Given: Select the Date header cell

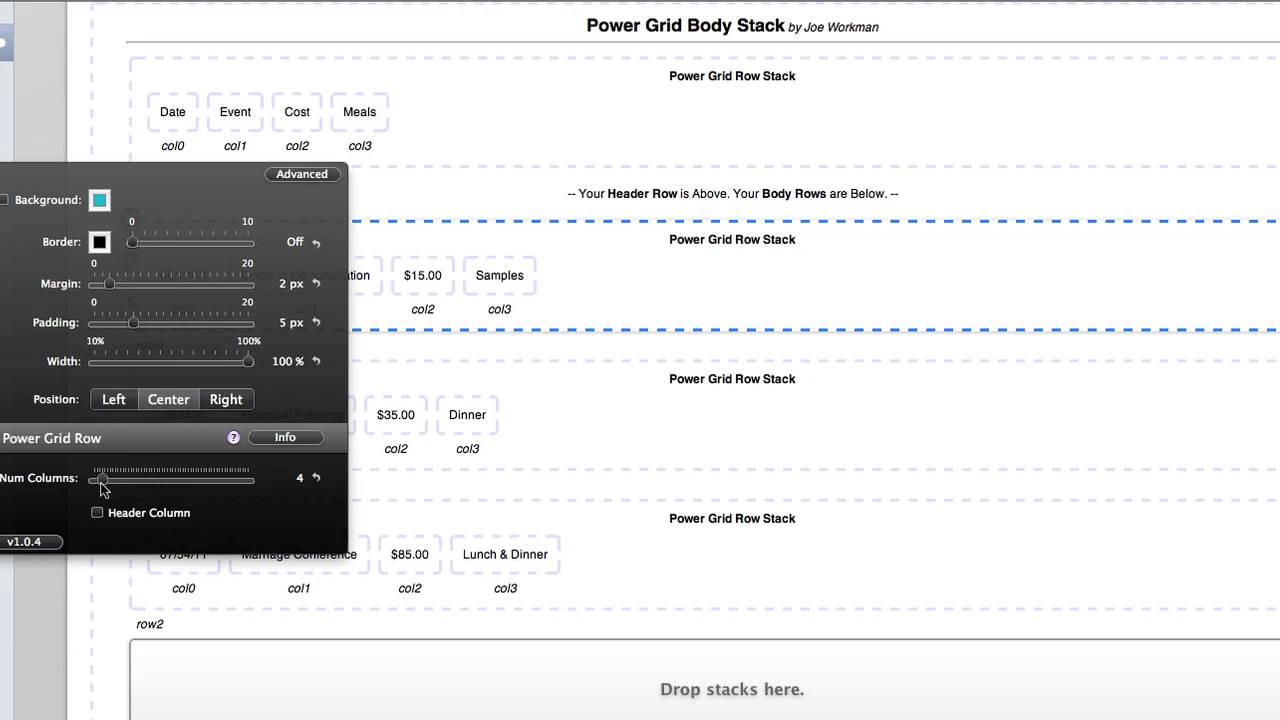Looking at the screenshot, I should point(173,112).
